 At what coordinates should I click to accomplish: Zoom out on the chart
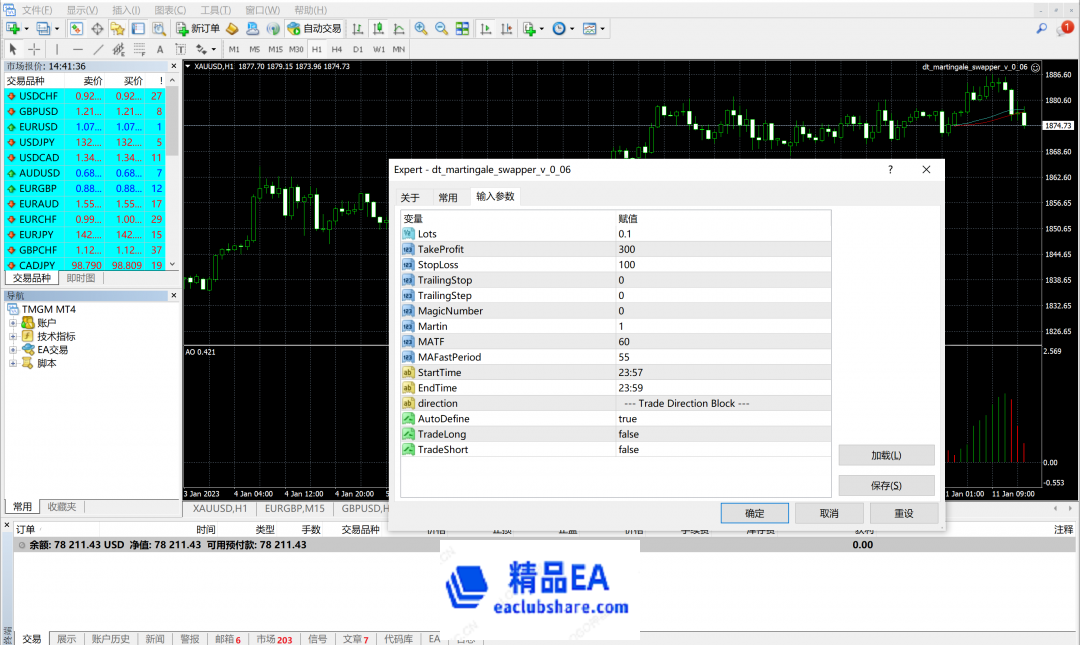441,28
